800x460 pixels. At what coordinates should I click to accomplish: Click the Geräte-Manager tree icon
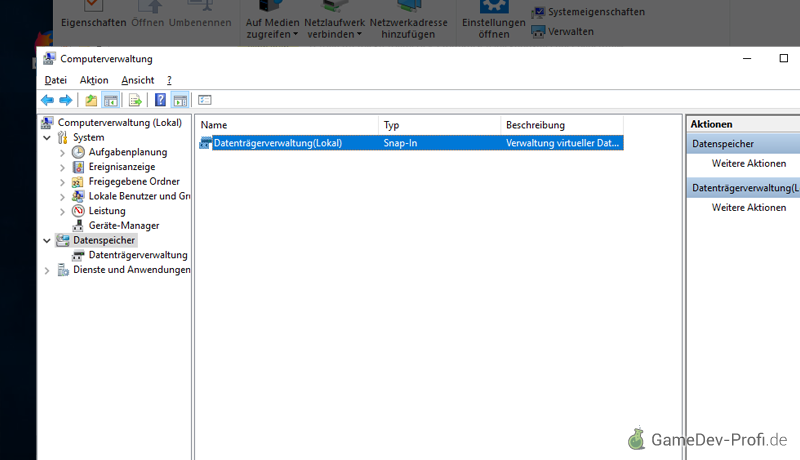[x=79, y=226]
